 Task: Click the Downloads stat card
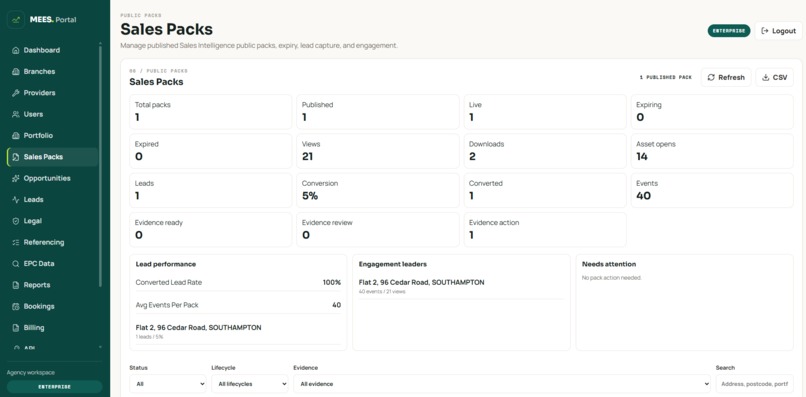pos(545,151)
